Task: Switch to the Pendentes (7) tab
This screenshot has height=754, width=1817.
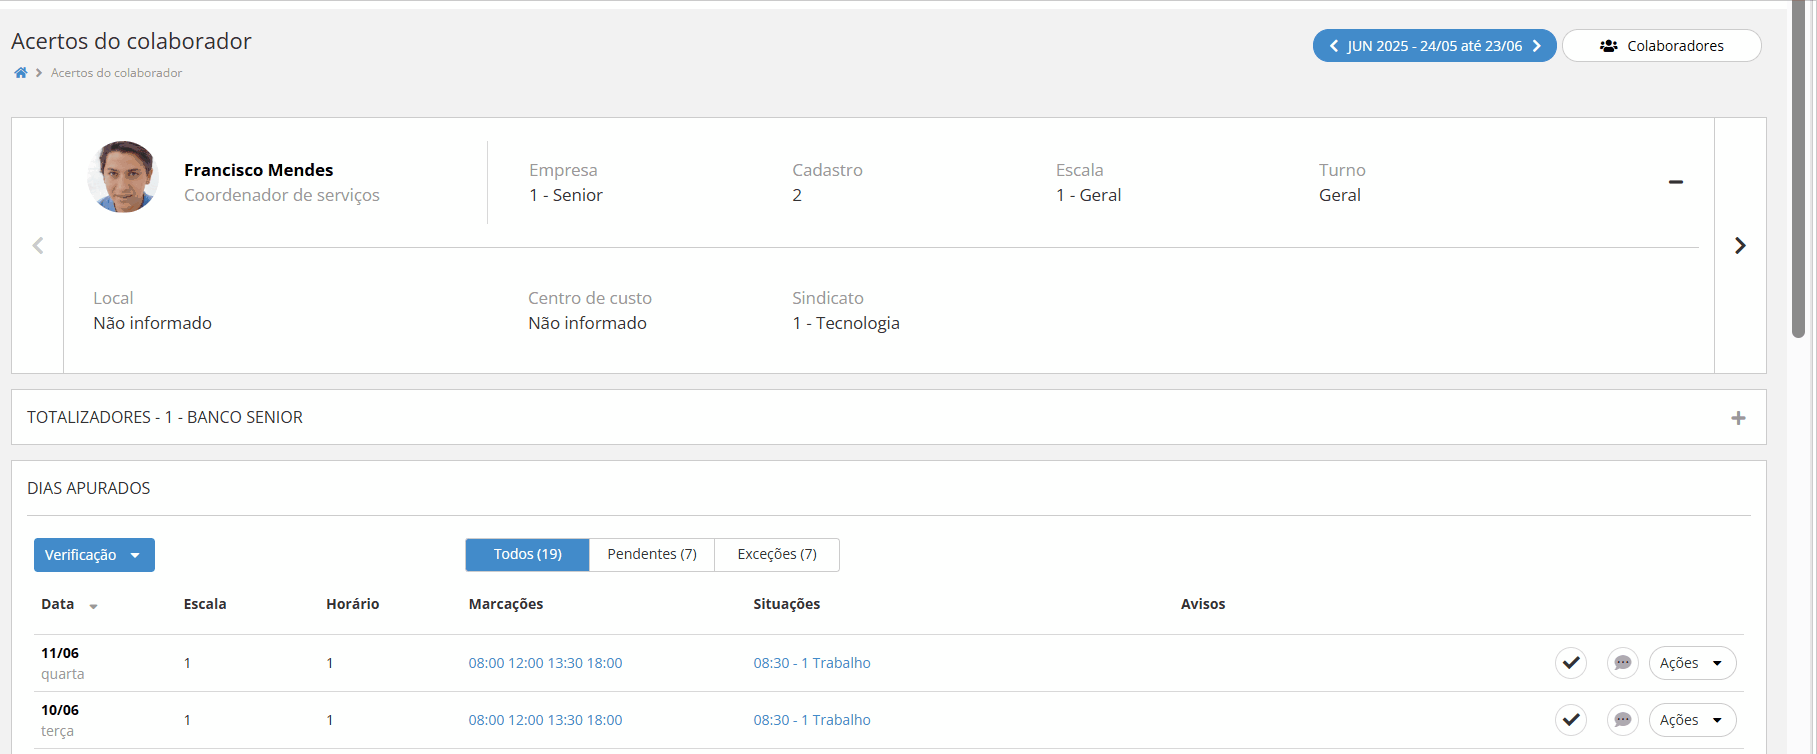Action: point(652,554)
